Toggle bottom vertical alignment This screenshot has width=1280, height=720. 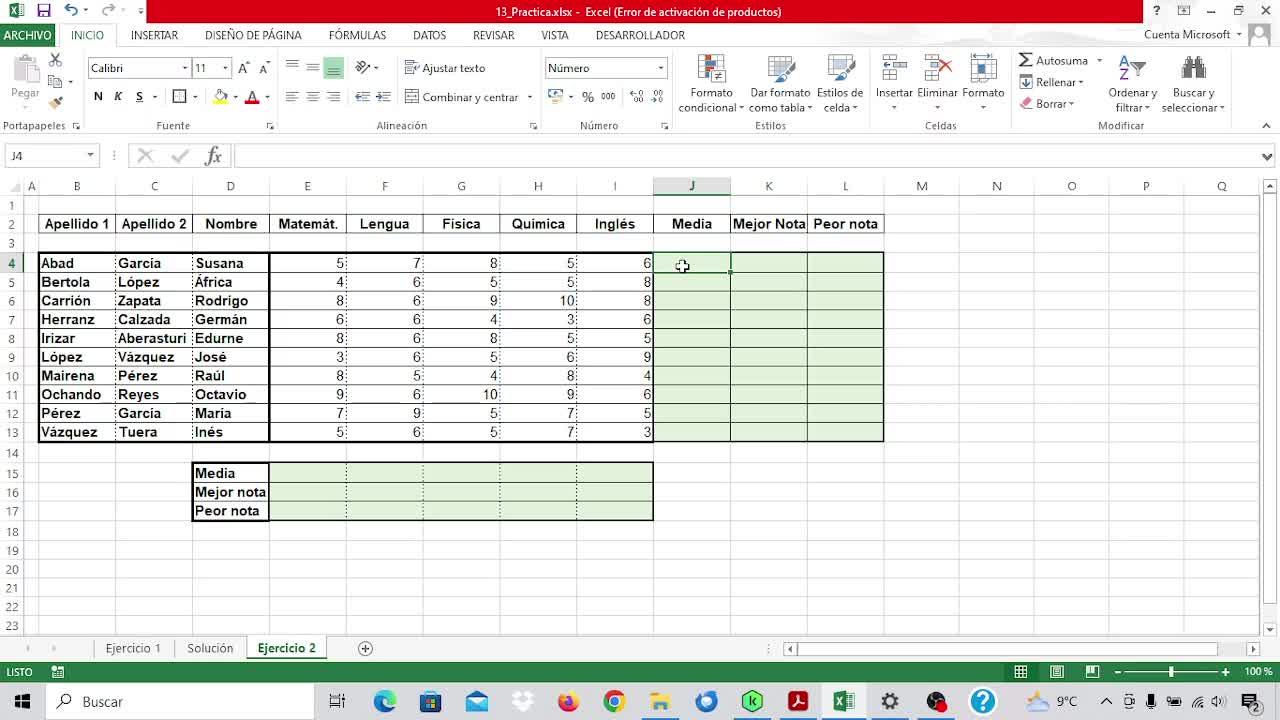coord(334,68)
